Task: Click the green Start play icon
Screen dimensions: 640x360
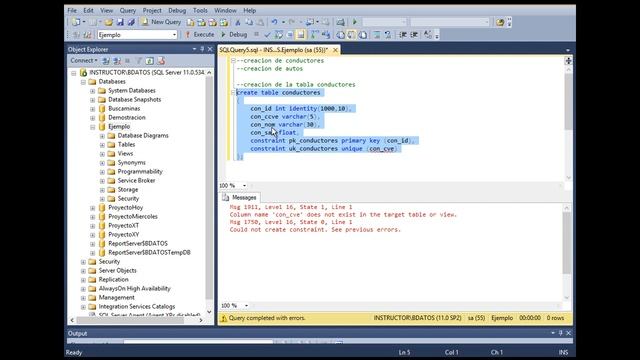Action: pyautogui.click(x=355, y=22)
